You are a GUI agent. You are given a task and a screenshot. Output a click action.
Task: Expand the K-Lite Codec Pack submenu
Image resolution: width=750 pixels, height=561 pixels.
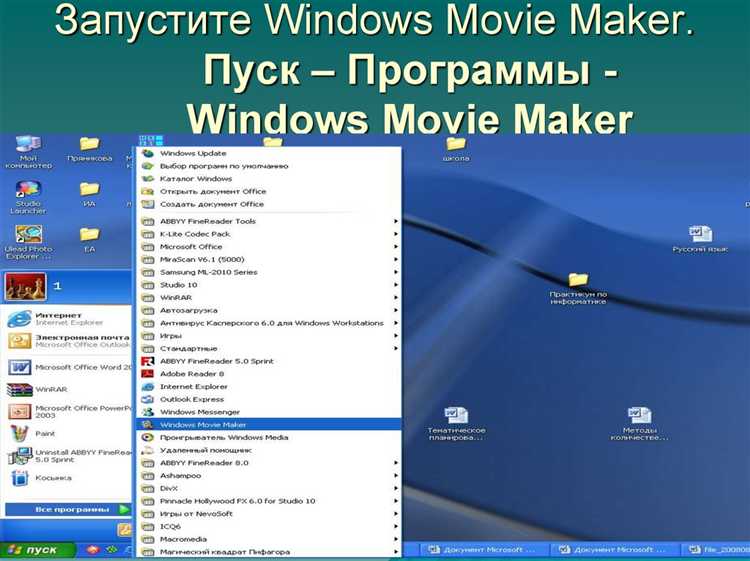pyautogui.click(x=269, y=234)
